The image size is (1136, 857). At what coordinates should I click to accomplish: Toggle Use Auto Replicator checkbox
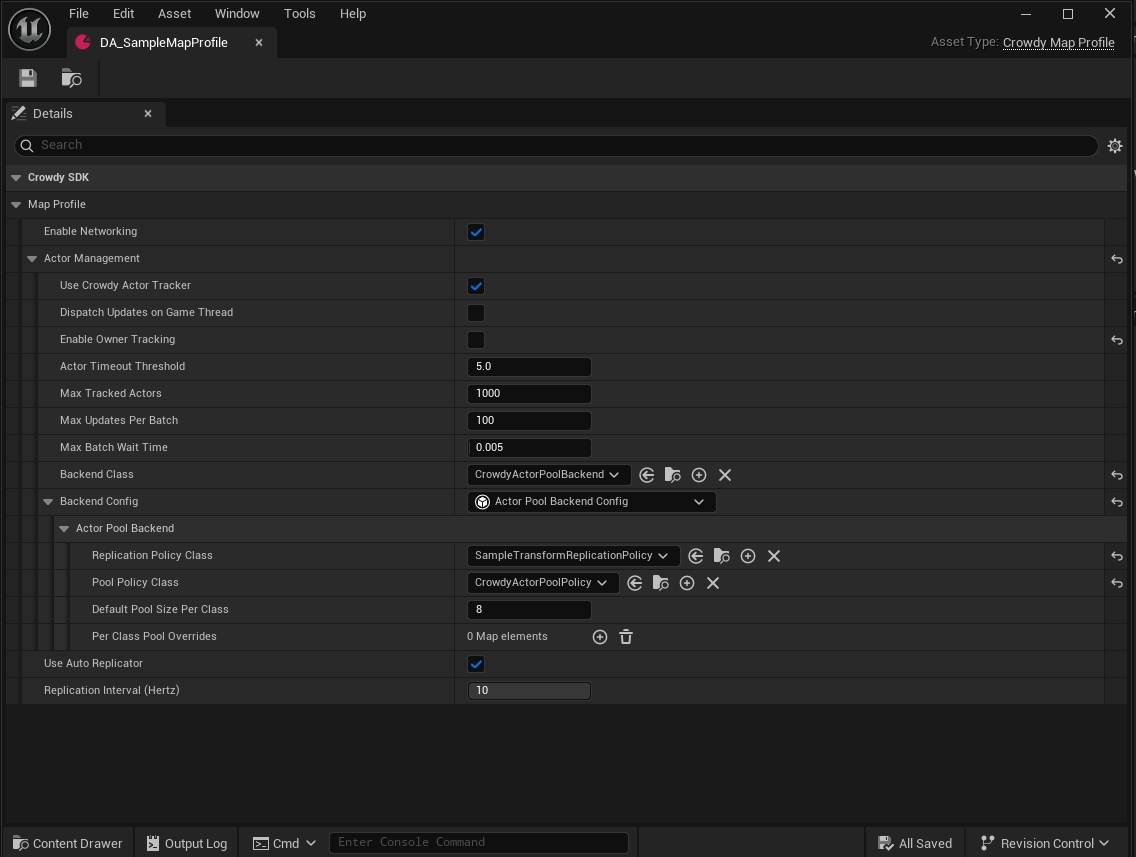coord(476,664)
